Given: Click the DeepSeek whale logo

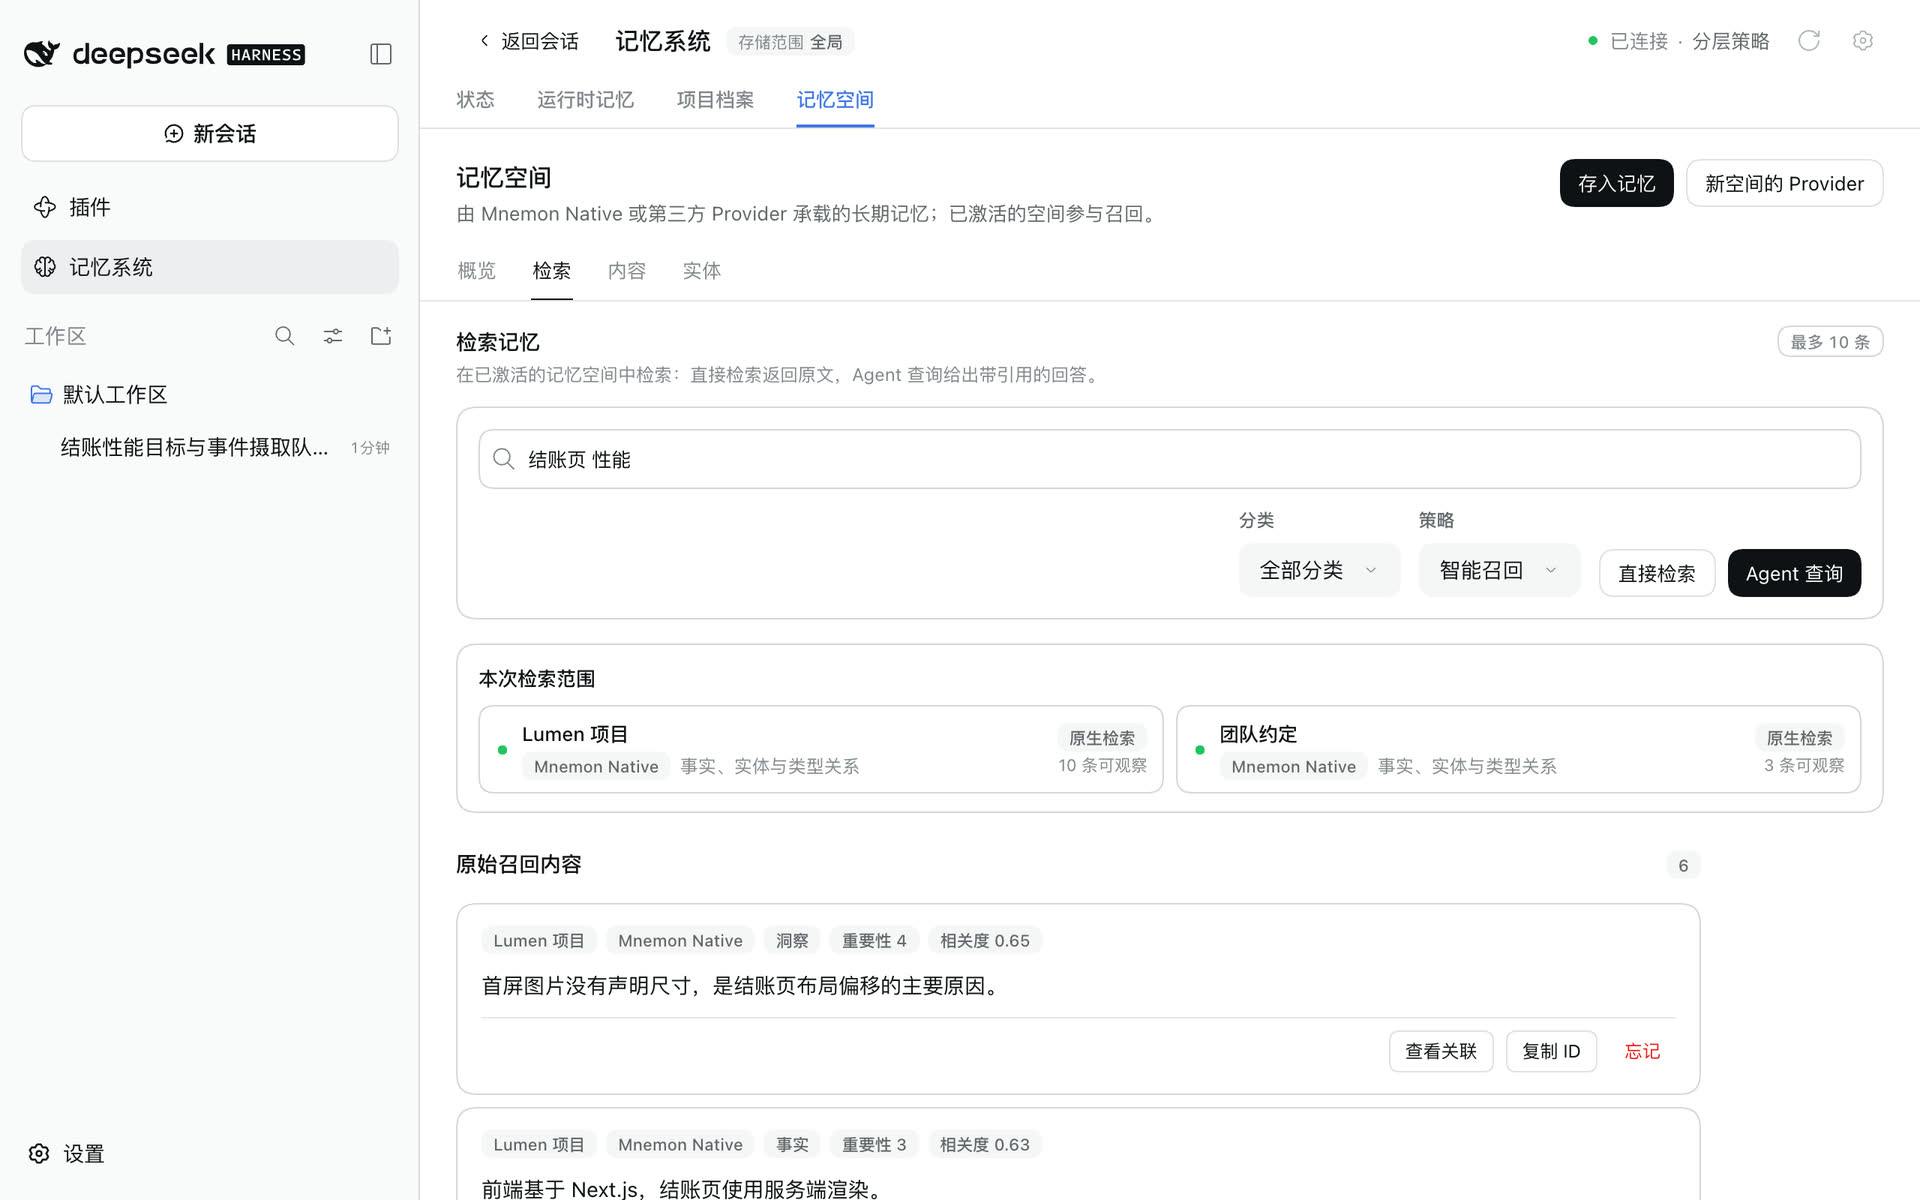Looking at the screenshot, I should tap(42, 54).
